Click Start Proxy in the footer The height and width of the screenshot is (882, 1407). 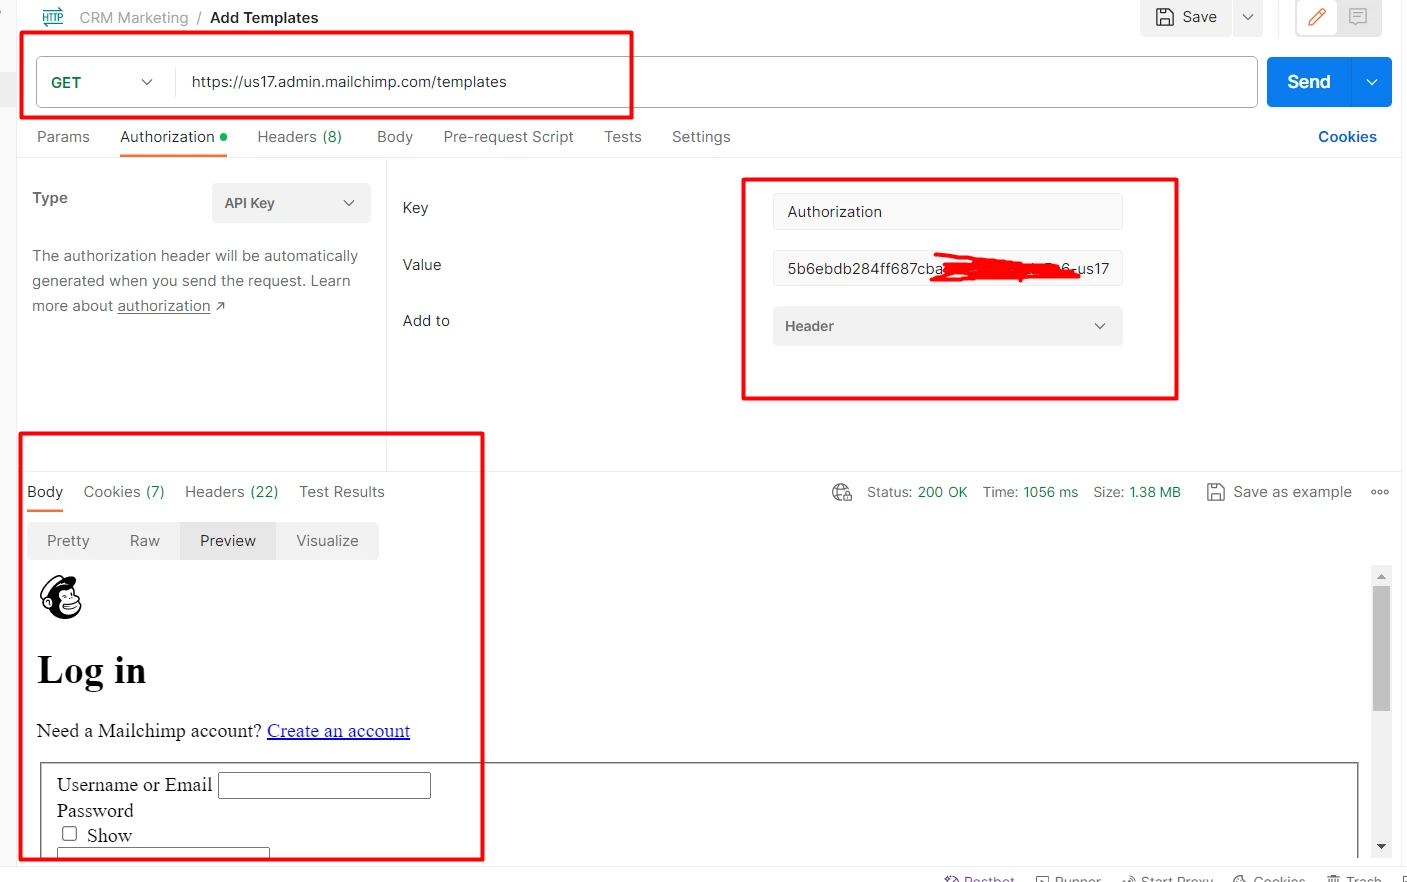tap(1167, 878)
